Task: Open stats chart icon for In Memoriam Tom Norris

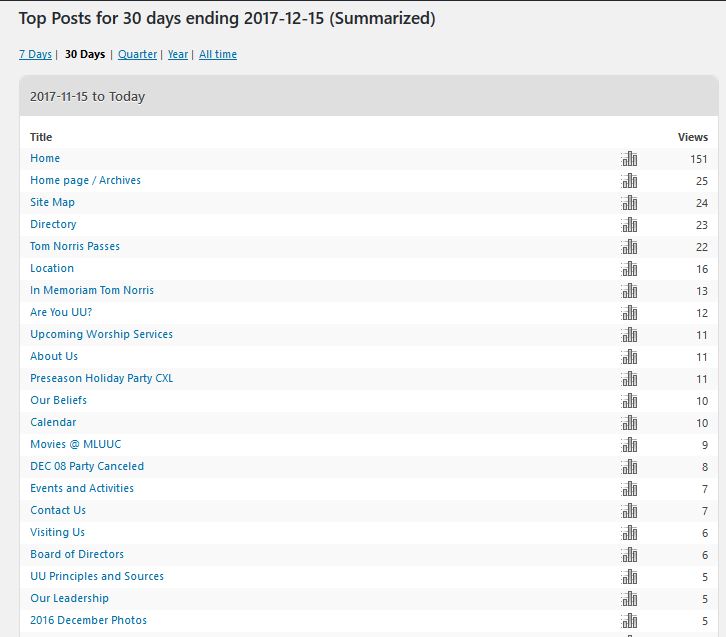Action: 629,291
